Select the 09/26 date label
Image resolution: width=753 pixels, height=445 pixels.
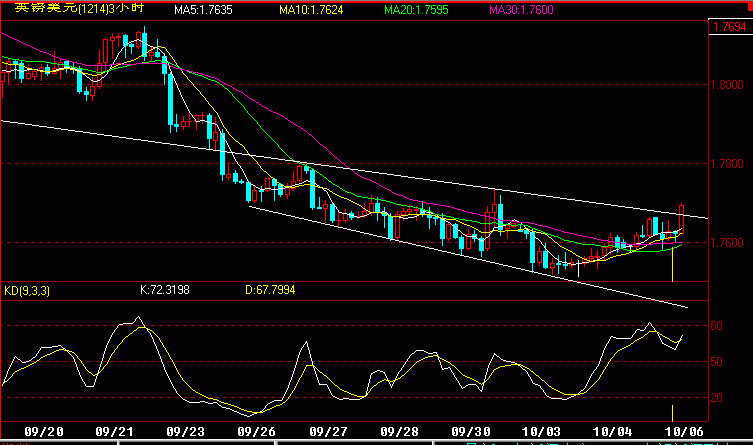[x=256, y=432]
